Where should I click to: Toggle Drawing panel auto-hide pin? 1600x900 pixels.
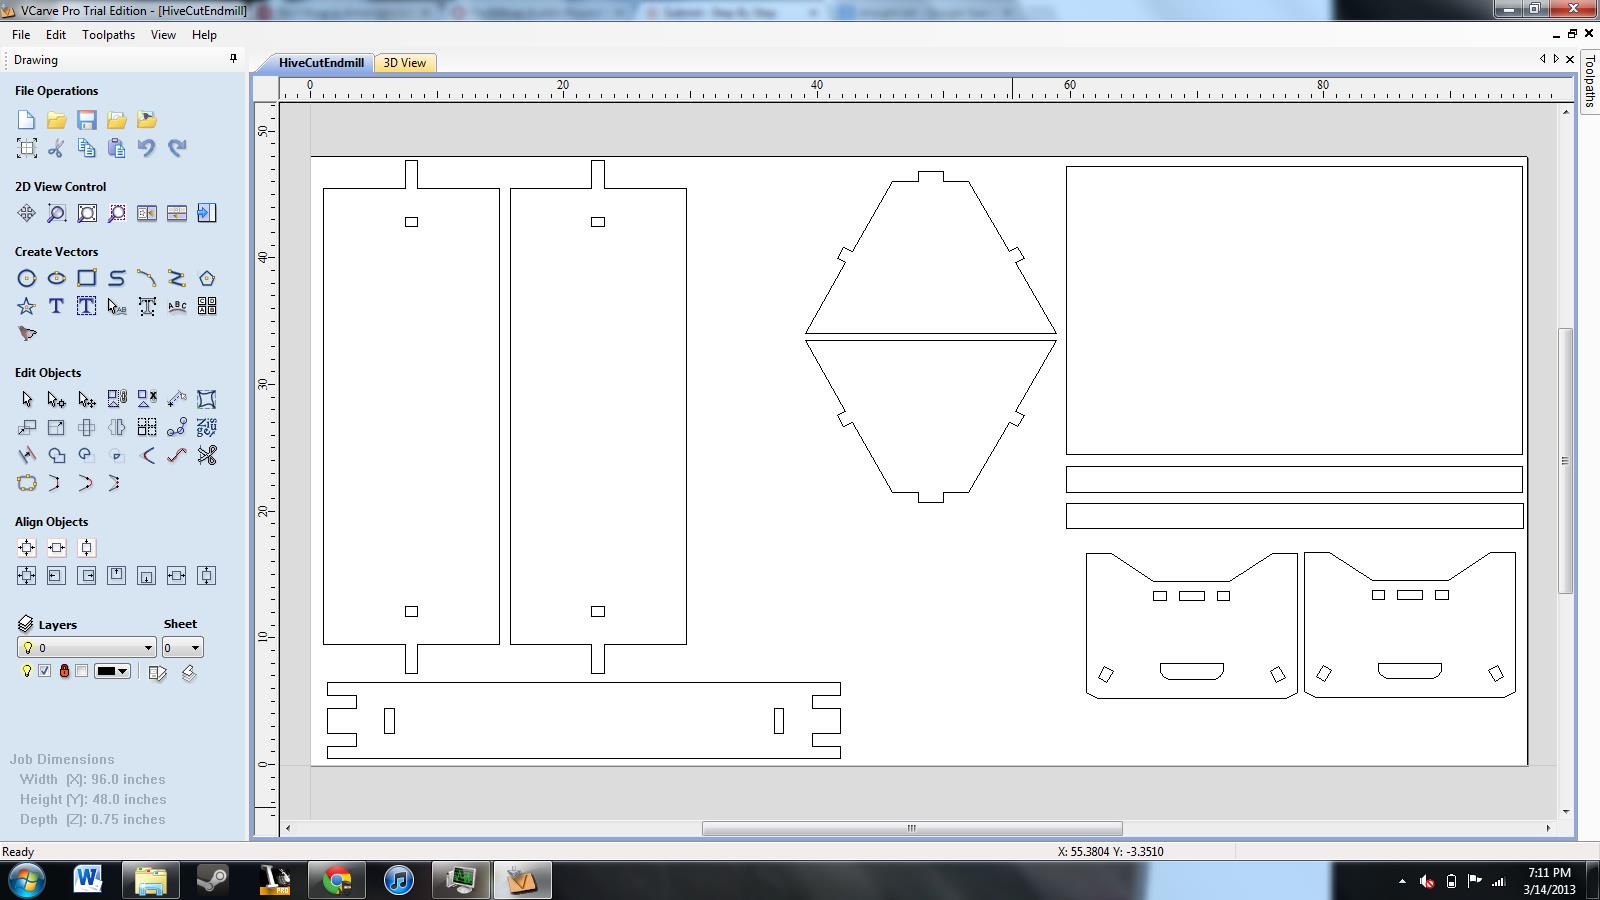233,59
